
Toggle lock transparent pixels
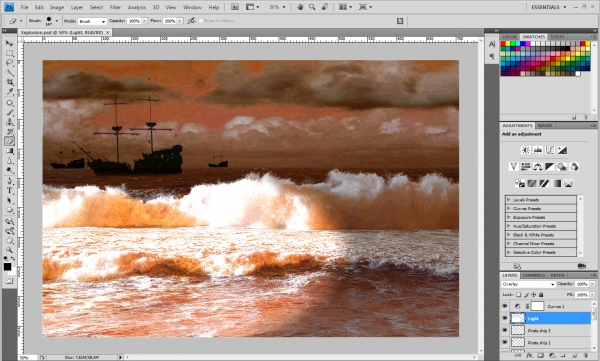[x=518, y=295]
